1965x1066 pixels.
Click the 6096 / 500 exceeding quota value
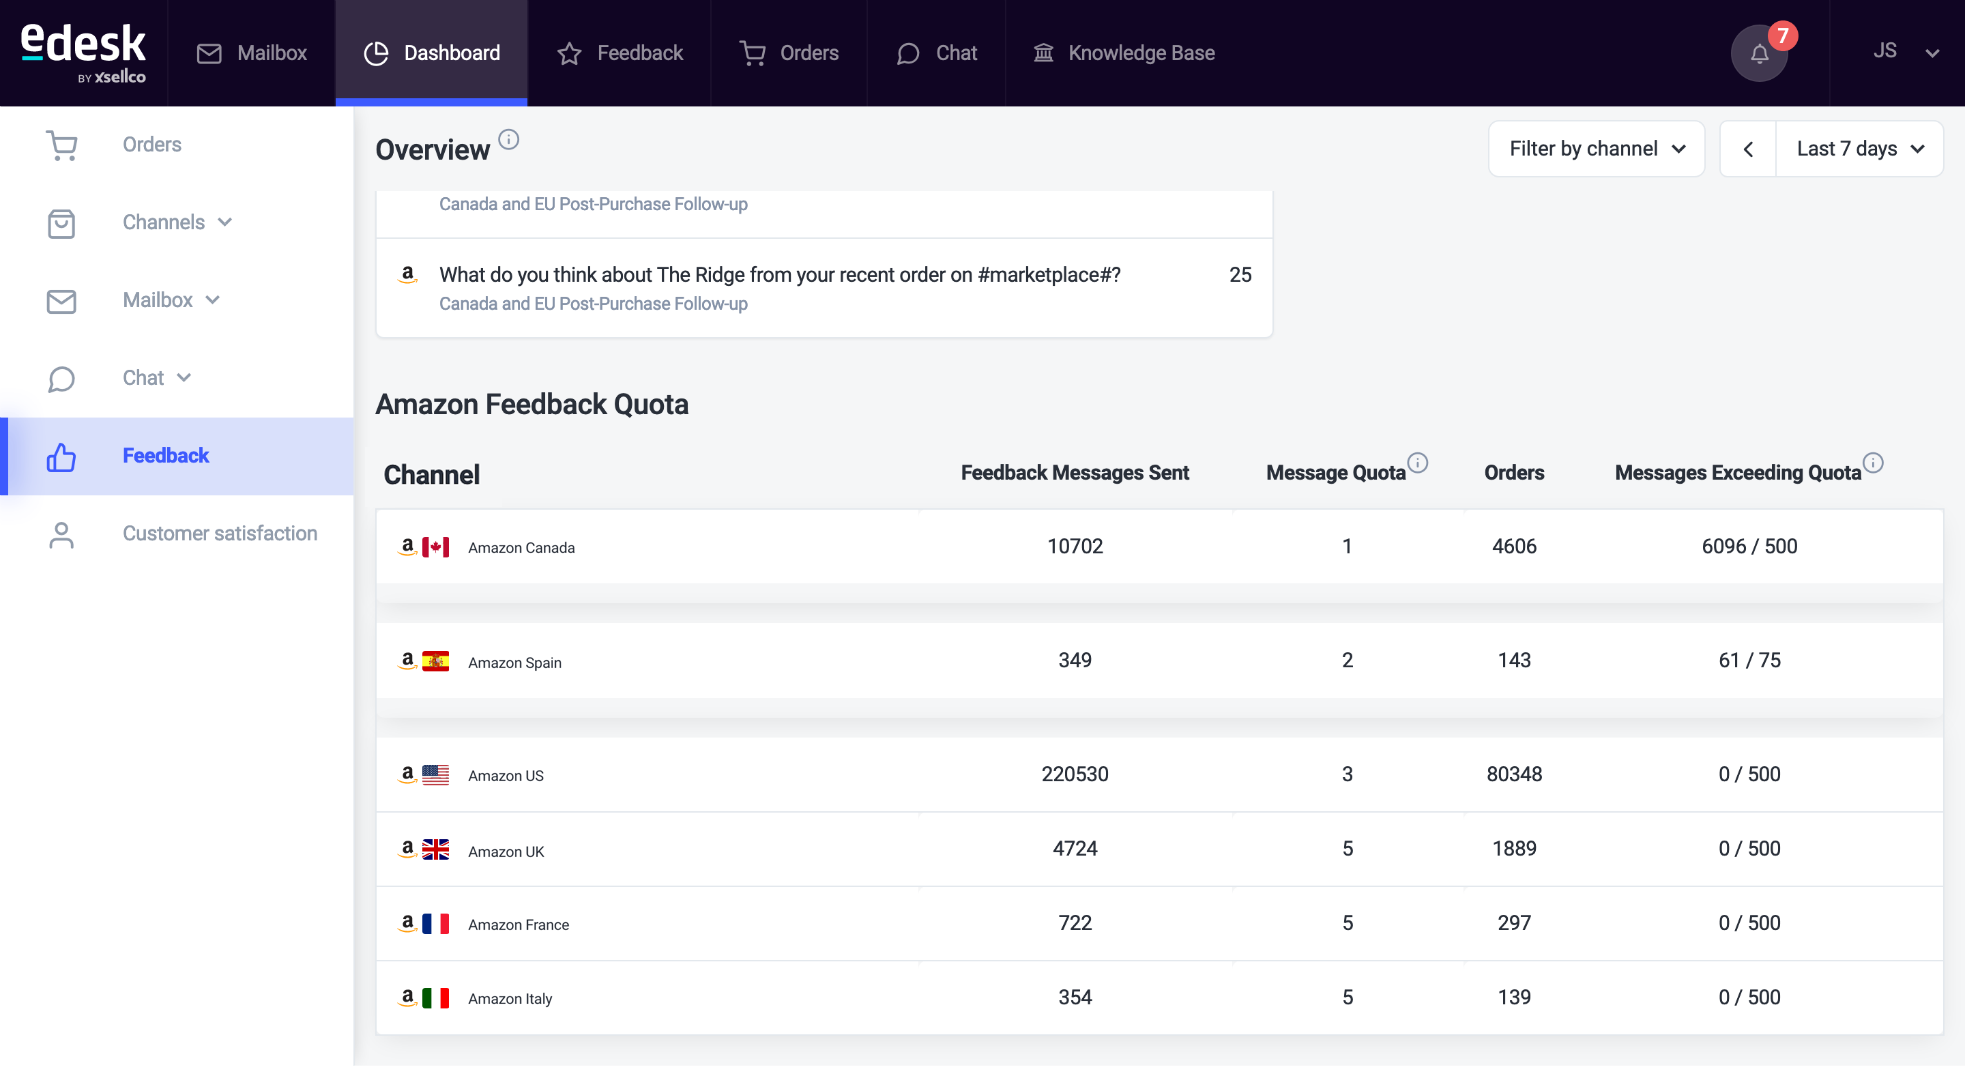pyautogui.click(x=1749, y=547)
